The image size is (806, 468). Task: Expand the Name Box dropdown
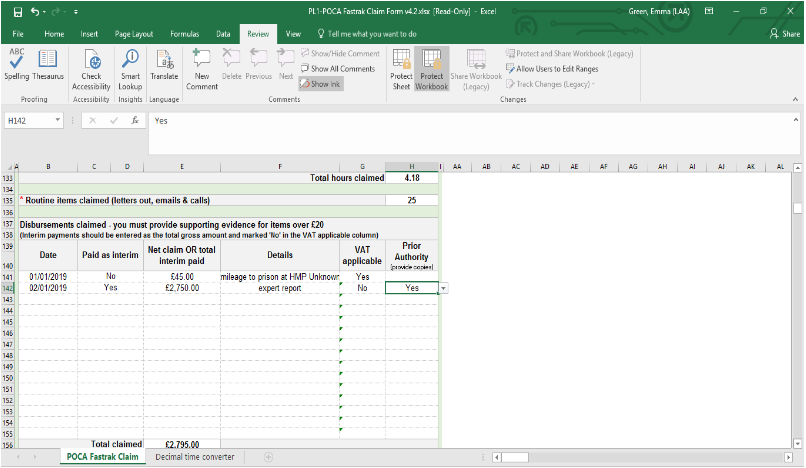pos(59,120)
